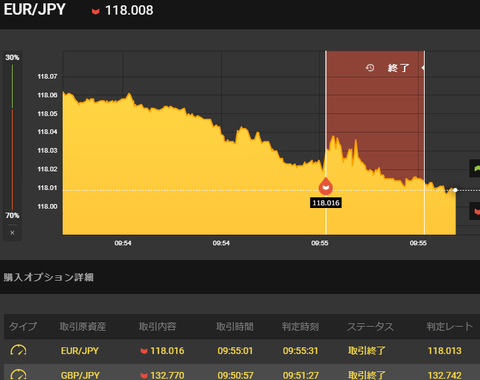Click the white current price dot on chart

click(x=455, y=190)
